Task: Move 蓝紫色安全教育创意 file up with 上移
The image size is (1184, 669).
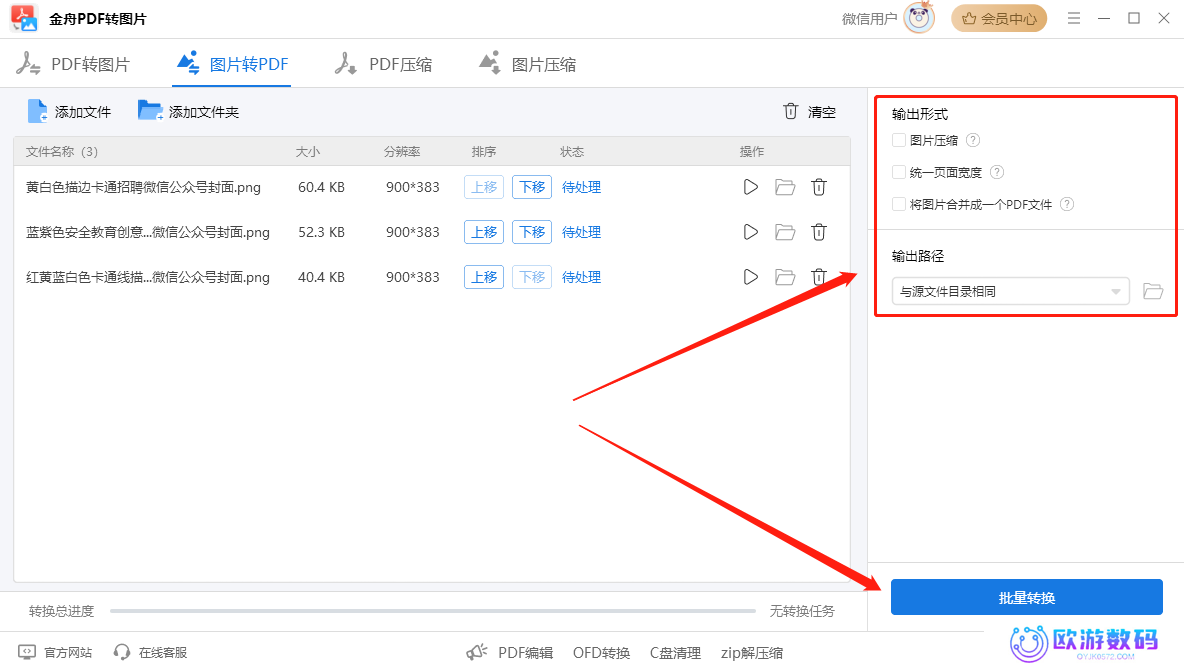Action: [x=484, y=232]
